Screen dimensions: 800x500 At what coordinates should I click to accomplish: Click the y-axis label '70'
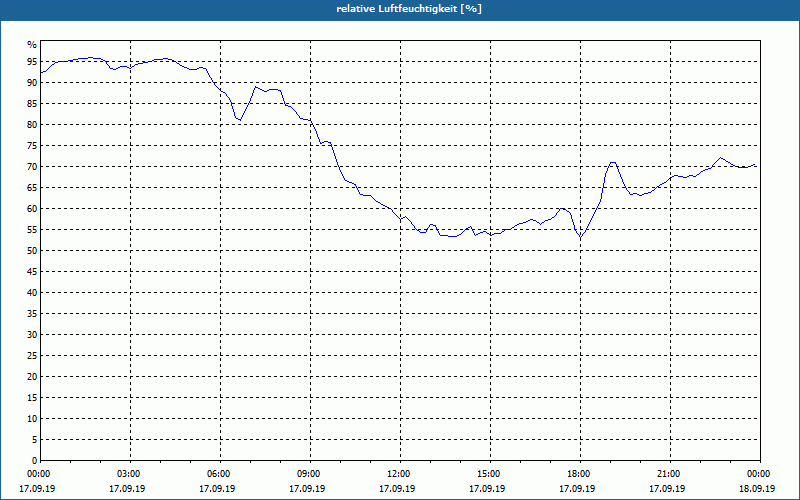tap(32, 167)
